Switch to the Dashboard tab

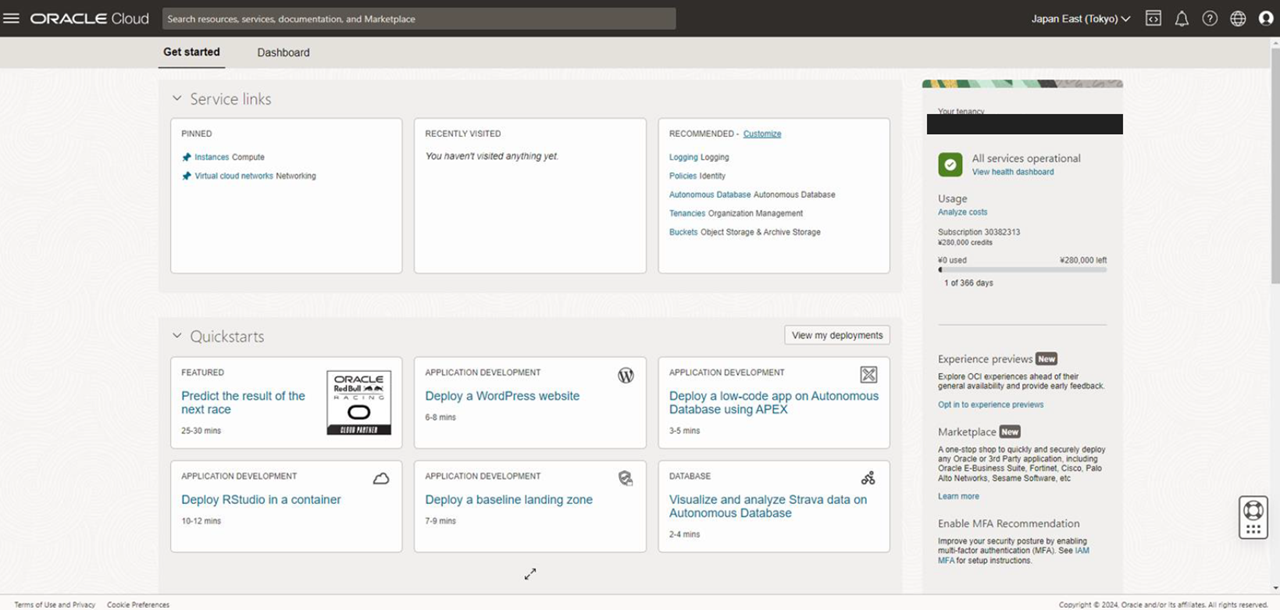[283, 52]
